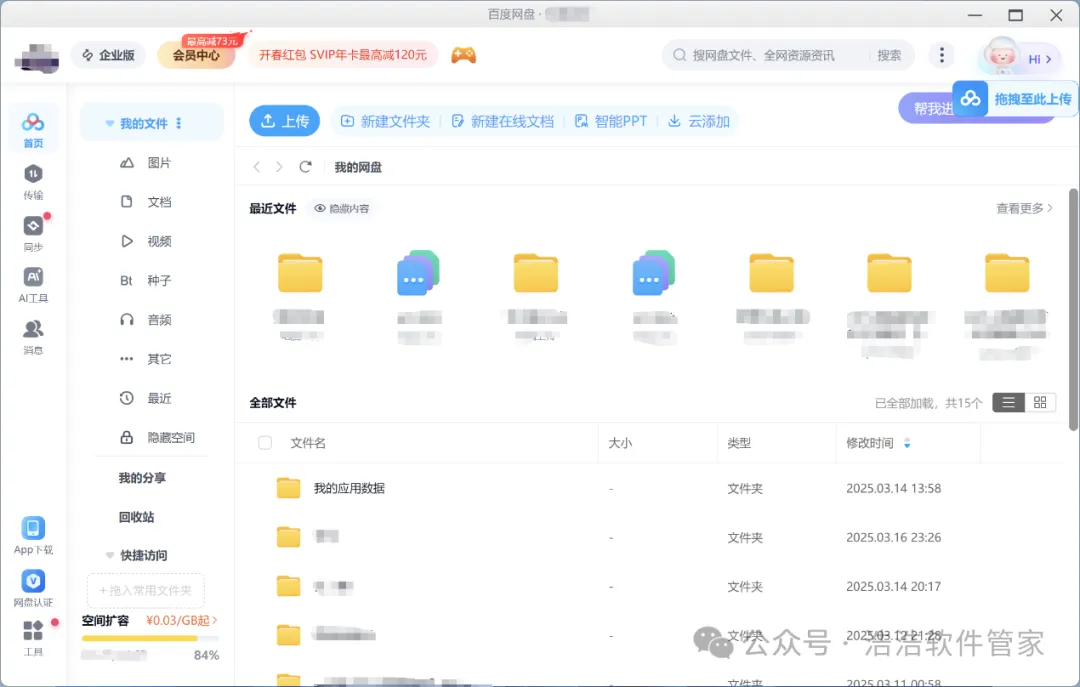Image resolution: width=1080 pixels, height=687 pixels.
Task: Sort by 文件名 column header
Action: (x=308, y=443)
